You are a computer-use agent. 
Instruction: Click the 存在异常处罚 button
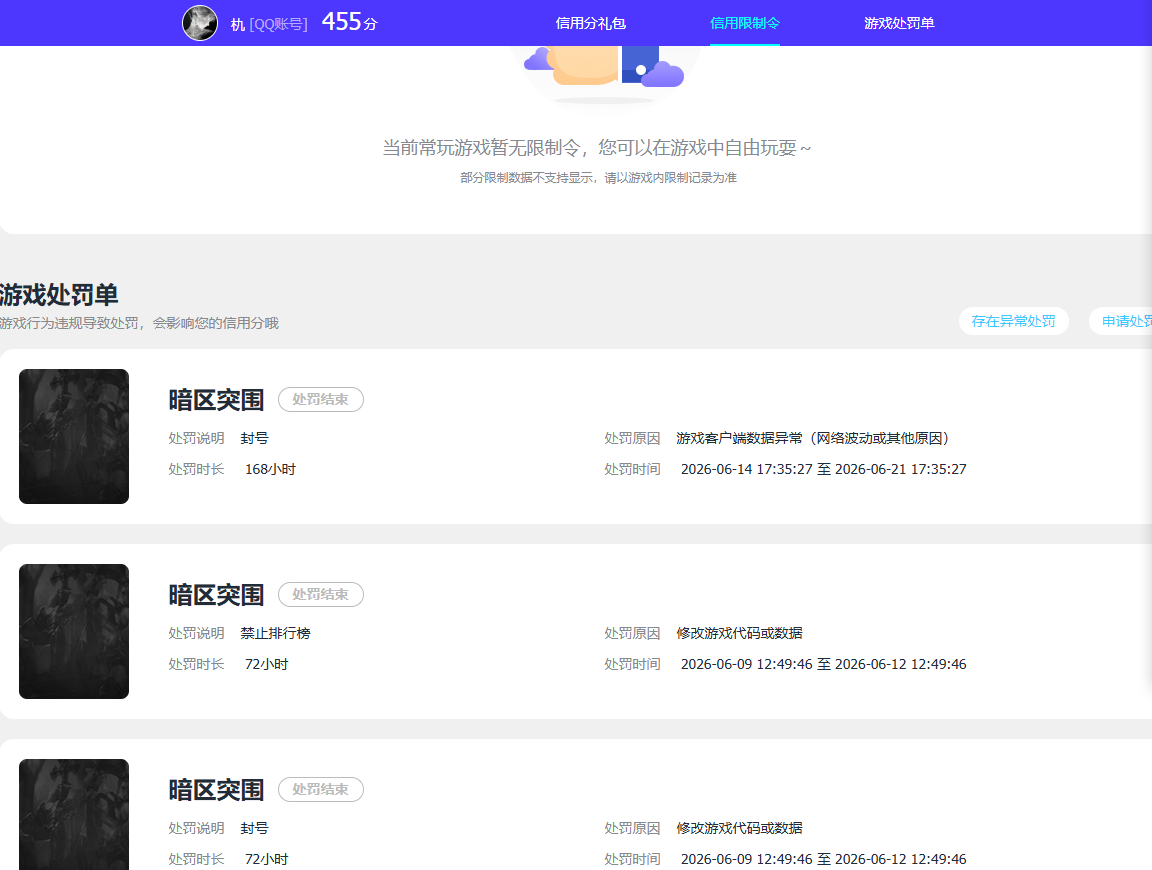pyautogui.click(x=1013, y=321)
